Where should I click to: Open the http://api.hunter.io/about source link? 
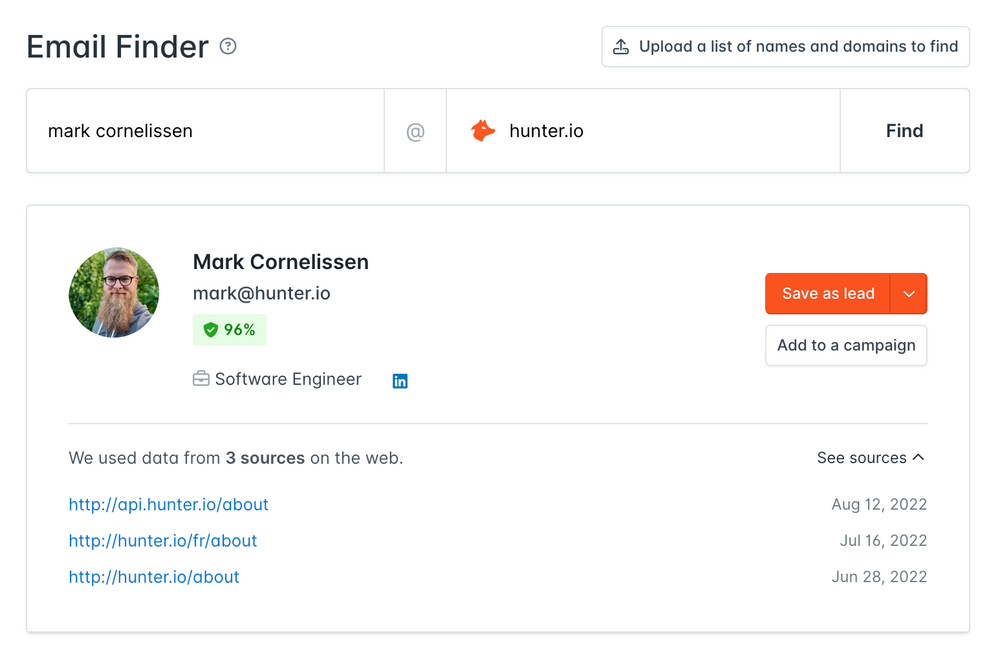point(168,504)
